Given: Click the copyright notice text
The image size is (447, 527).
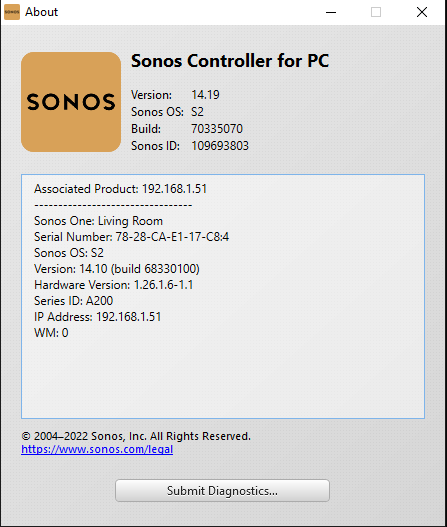Looking at the screenshot, I should tap(136, 436).
